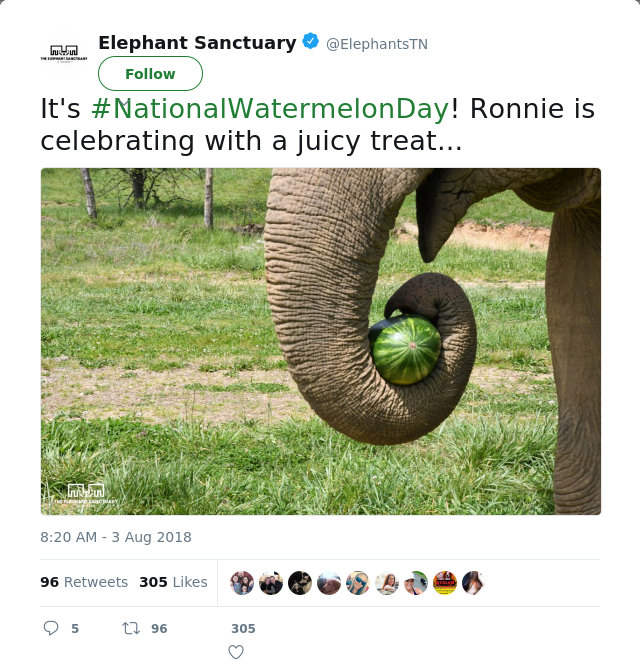The height and width of the screenshot is (668, 640).
Task: Click the reply count number 5
Action: click(75, 628)
